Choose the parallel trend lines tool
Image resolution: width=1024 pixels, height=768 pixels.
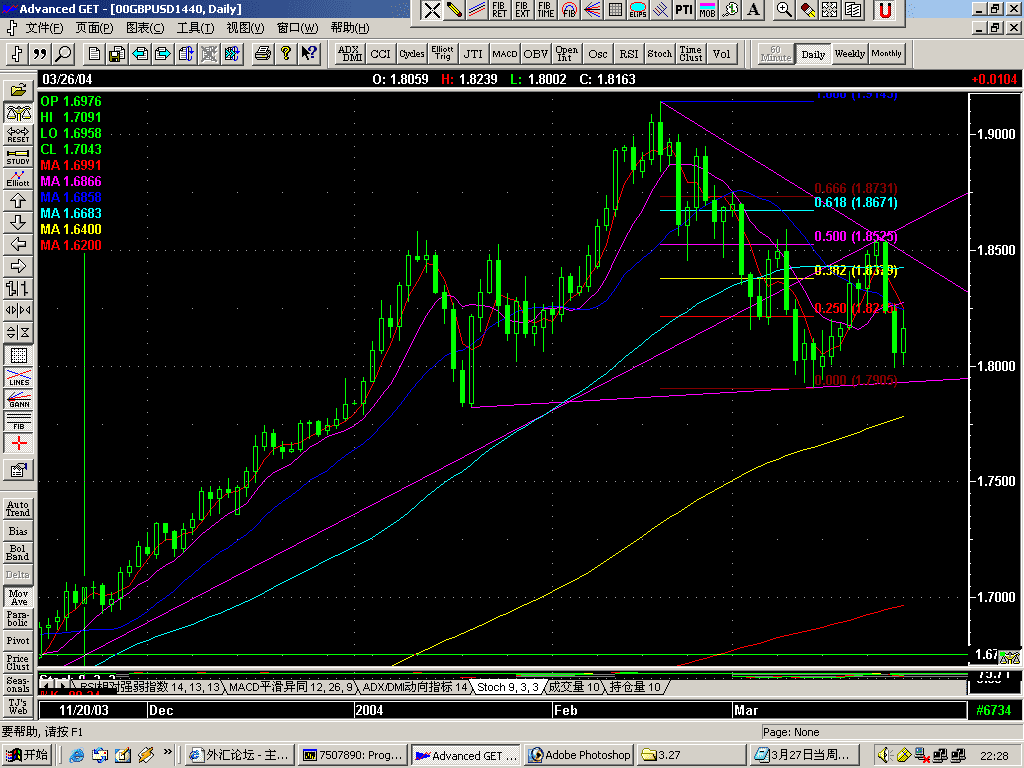[x=477, y=10]
